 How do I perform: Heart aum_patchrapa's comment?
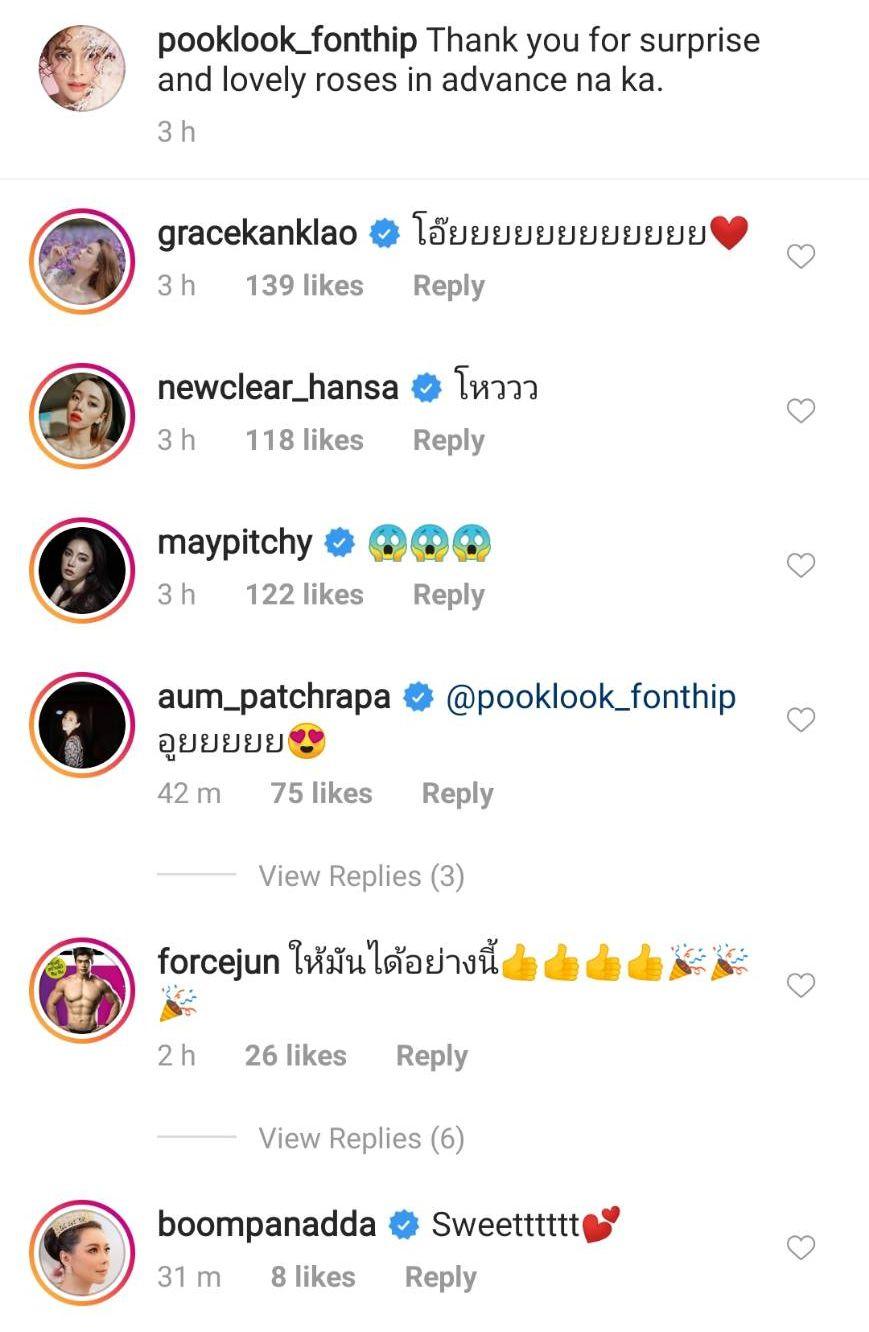click(x=800, y=720)
